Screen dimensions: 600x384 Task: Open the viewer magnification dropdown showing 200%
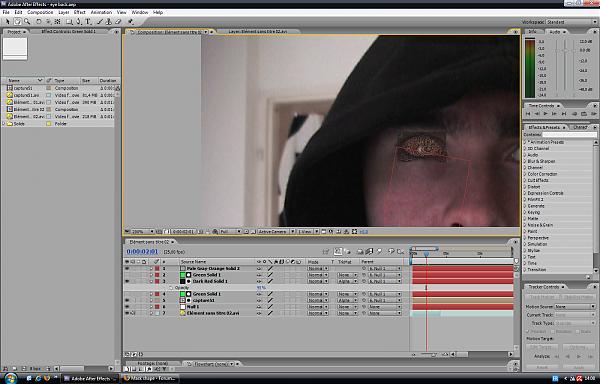pos(142,231)
